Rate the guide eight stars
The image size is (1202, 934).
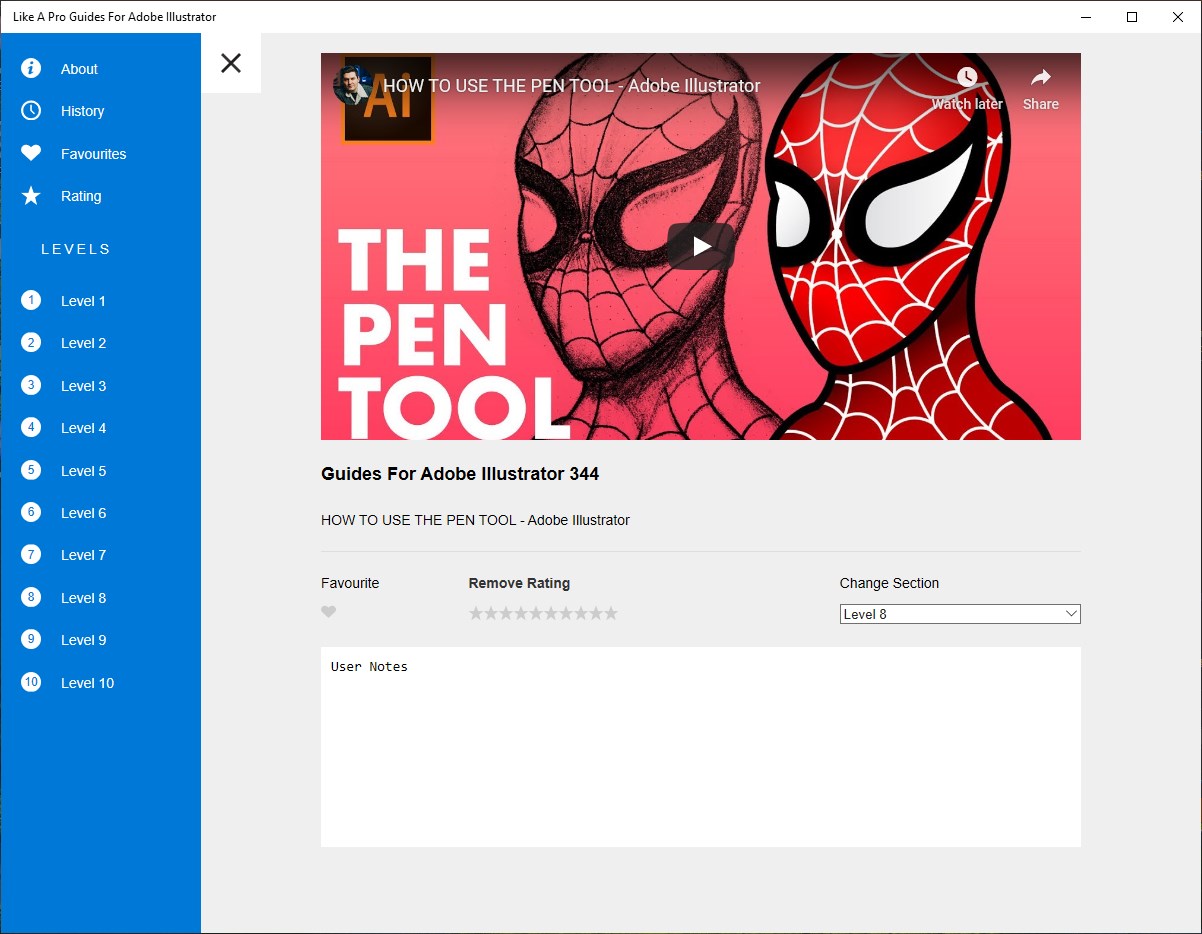[581, 613]
